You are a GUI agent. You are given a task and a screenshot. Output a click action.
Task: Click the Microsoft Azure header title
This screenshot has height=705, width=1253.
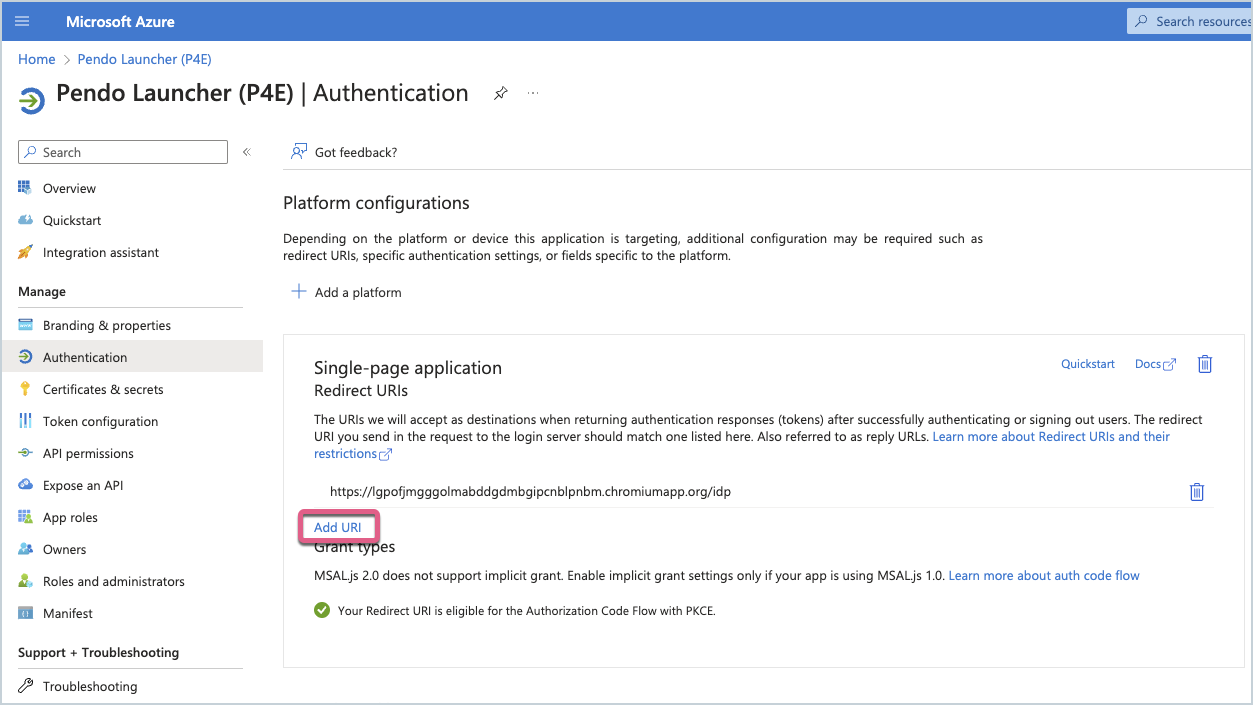[120, 21]
